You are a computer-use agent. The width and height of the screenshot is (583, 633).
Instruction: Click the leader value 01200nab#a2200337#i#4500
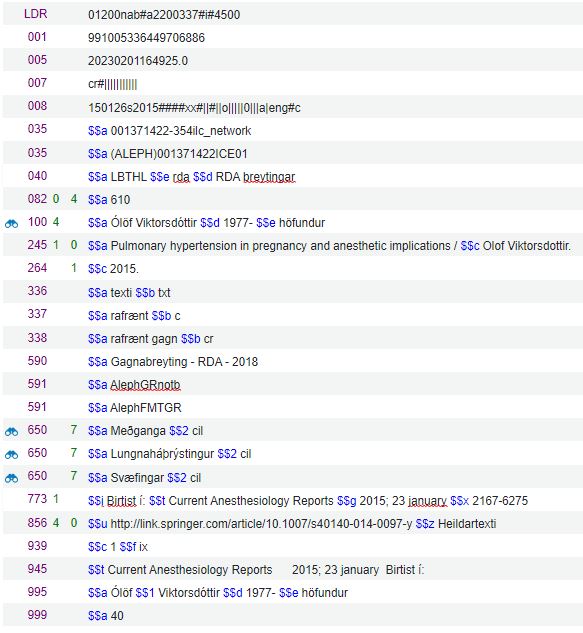[164, 15]
